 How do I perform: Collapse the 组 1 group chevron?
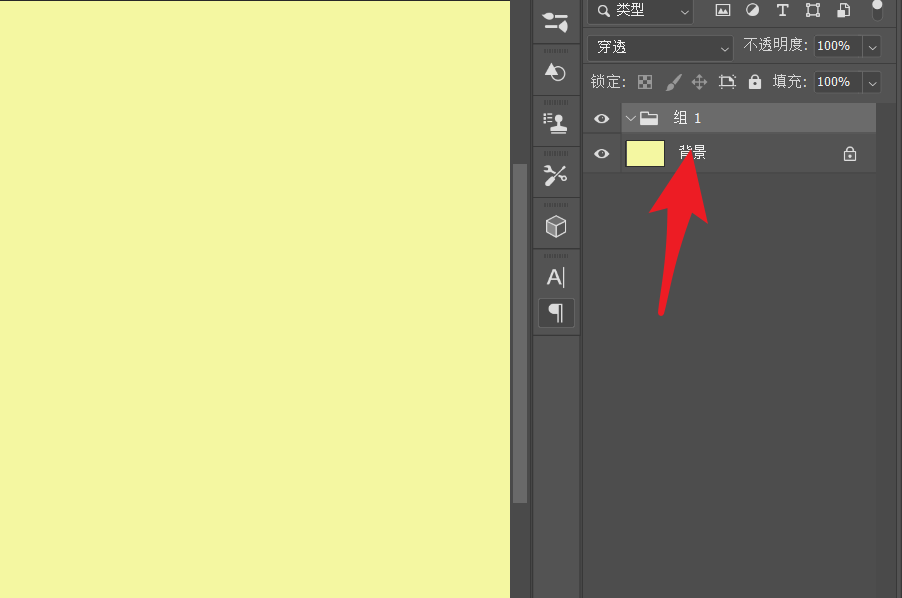(630, 118)
